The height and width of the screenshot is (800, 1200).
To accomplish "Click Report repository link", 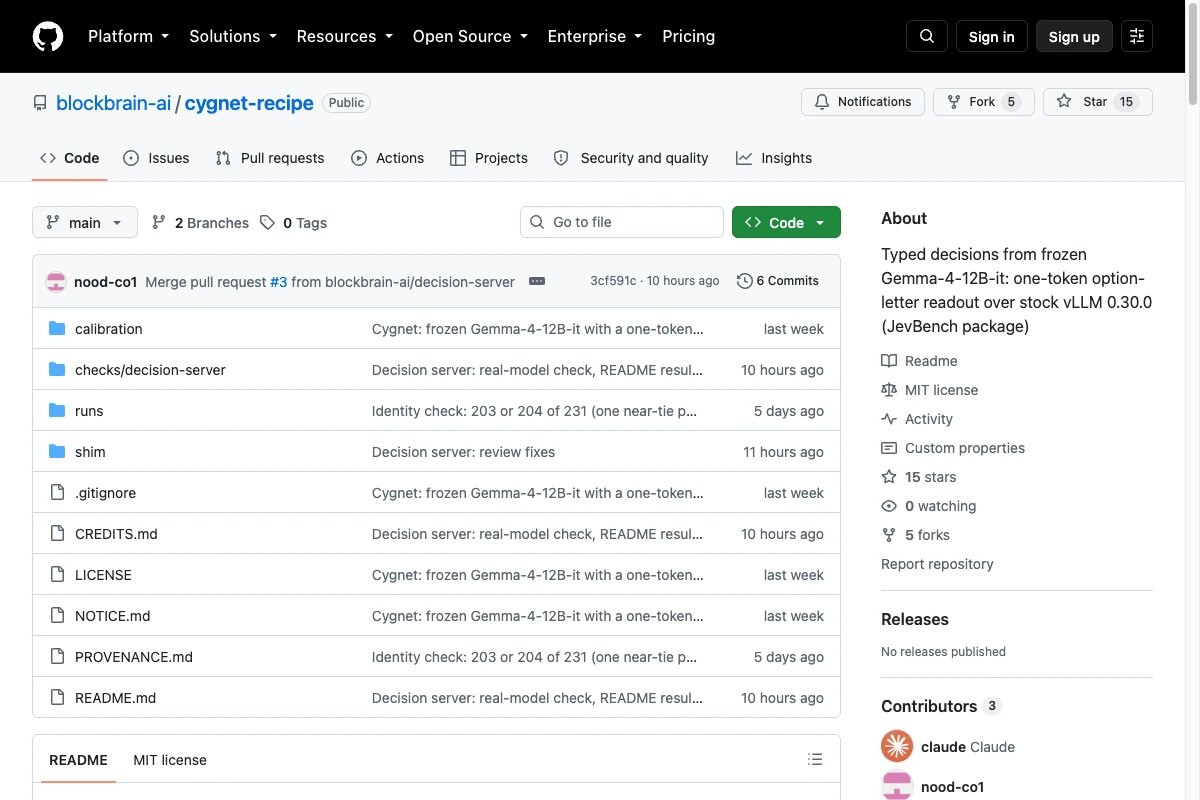I will click(x=937, y=564).
